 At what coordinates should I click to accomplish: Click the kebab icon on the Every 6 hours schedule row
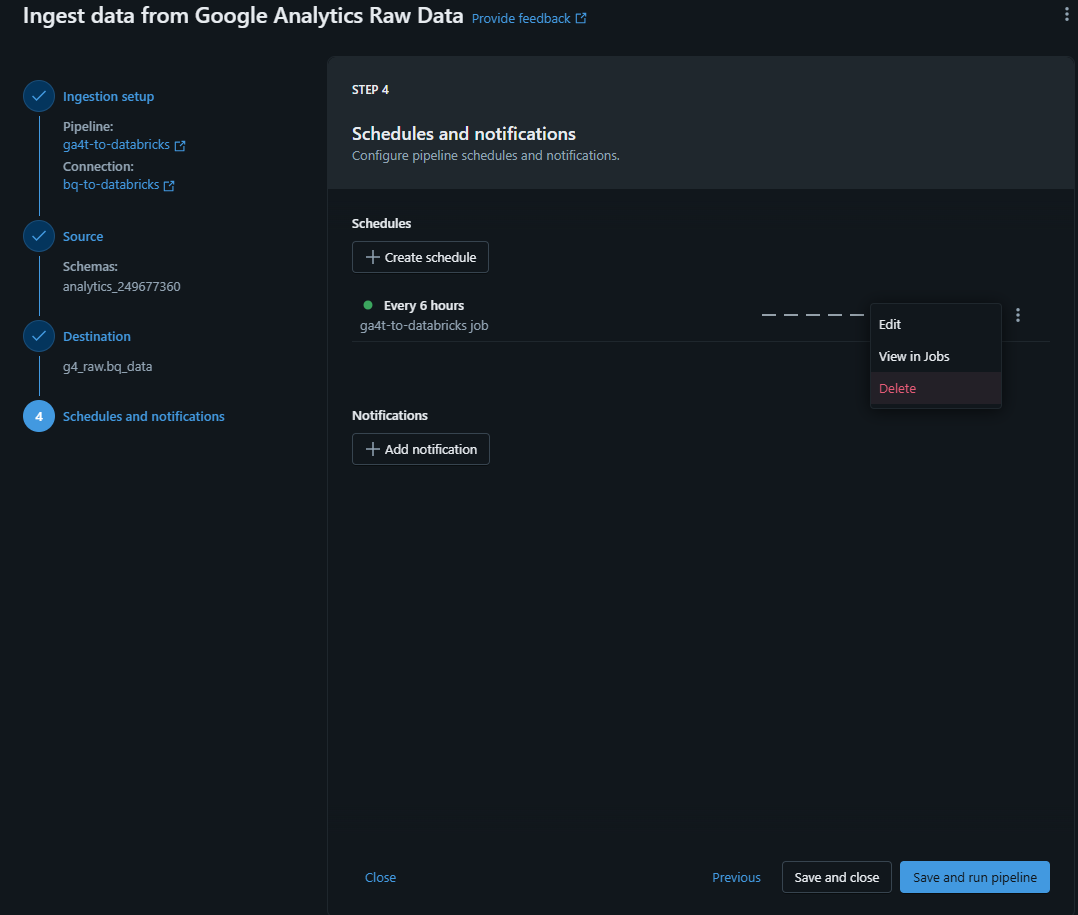point(1018,316)
